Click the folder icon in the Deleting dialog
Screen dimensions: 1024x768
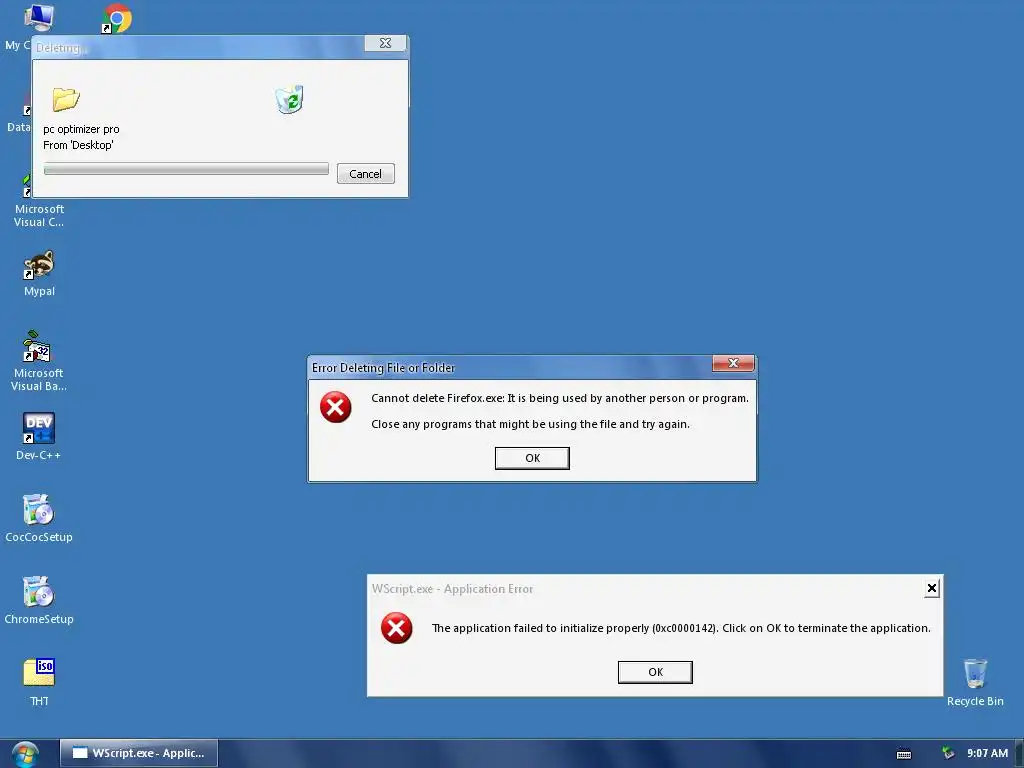(x=66, y=99)
